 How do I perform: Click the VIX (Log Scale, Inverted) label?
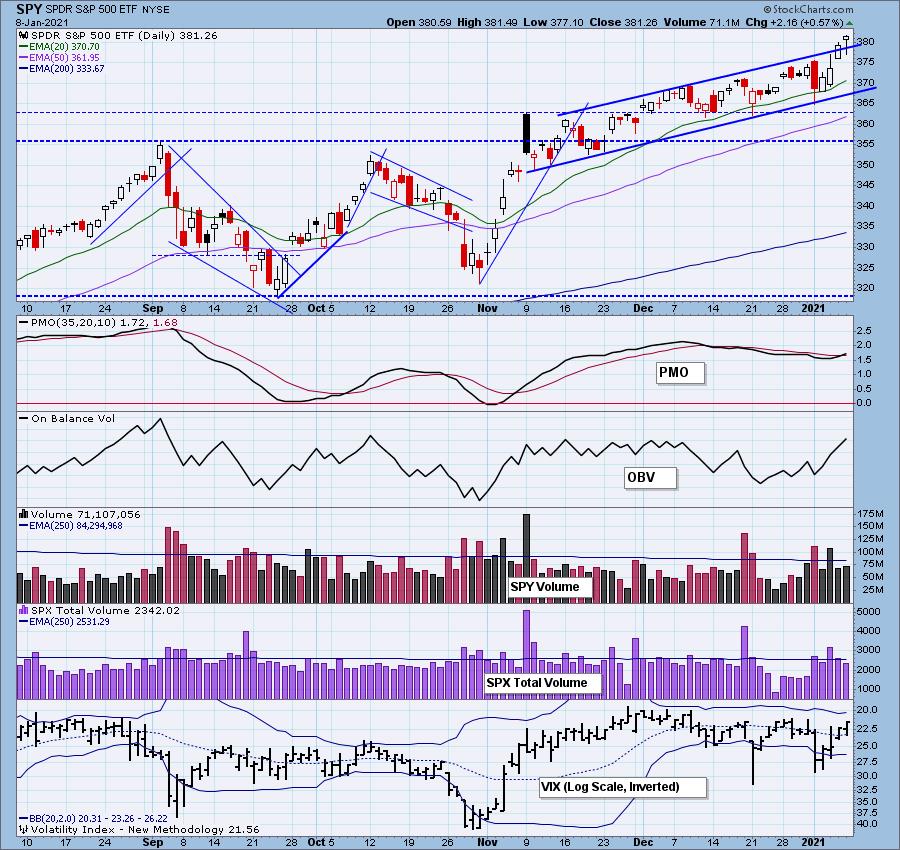point(623,787)
